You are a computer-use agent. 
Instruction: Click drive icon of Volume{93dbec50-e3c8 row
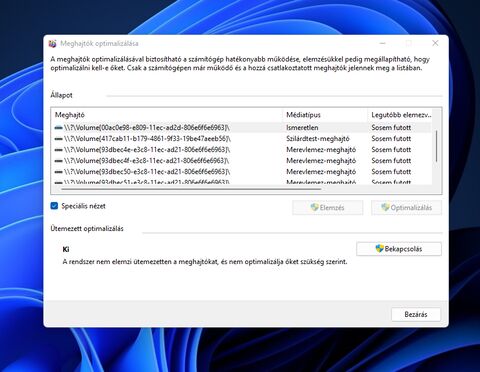click(x=59, y=172)
